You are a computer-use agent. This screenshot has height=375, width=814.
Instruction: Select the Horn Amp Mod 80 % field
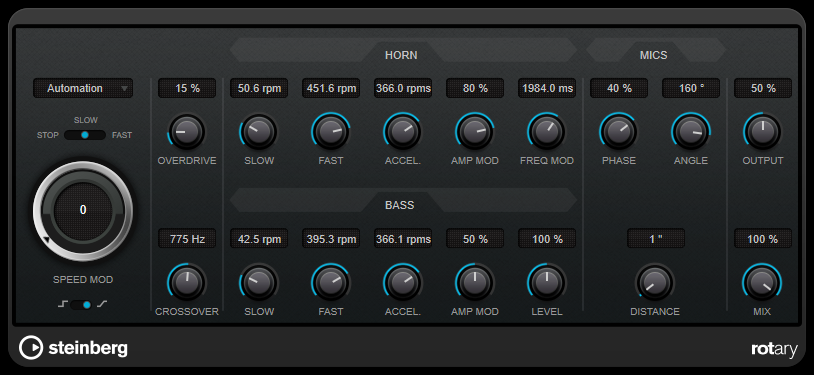475,88
